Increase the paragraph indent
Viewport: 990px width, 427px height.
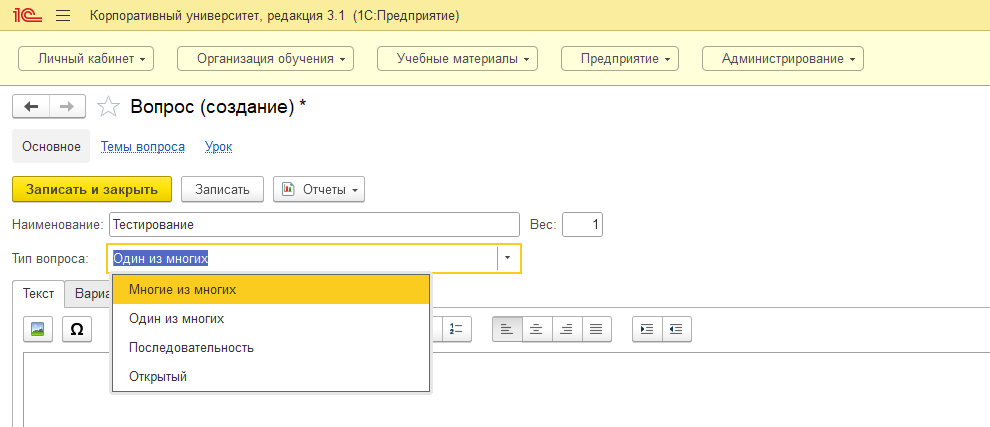pyautogui.click(x=647, y=329)
